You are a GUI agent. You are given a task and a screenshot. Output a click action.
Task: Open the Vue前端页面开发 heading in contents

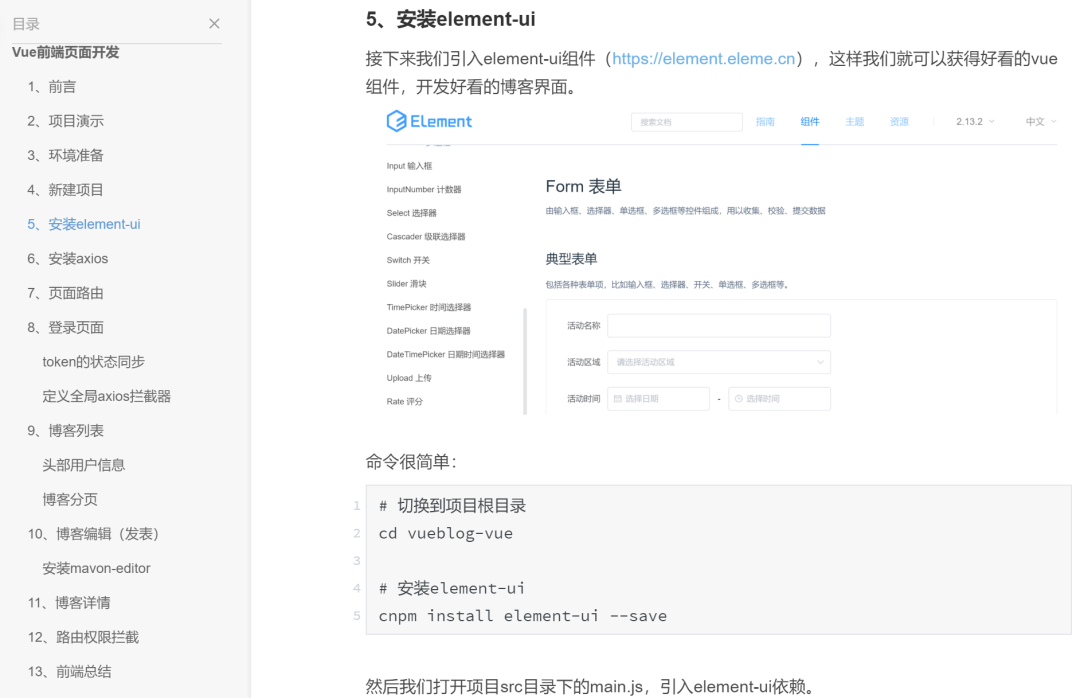click(65, 52)
